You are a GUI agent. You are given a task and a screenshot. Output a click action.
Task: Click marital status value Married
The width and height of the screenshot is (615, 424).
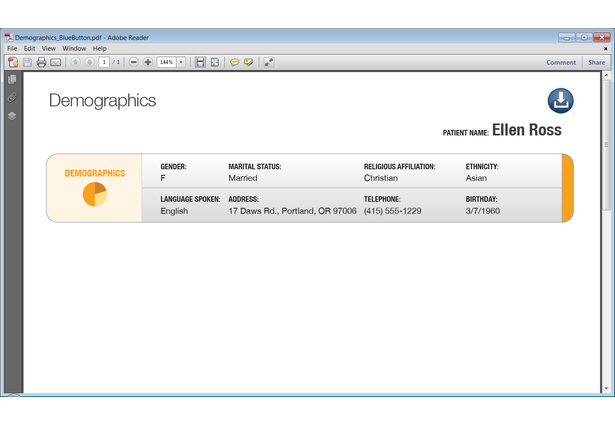(243, 178)
